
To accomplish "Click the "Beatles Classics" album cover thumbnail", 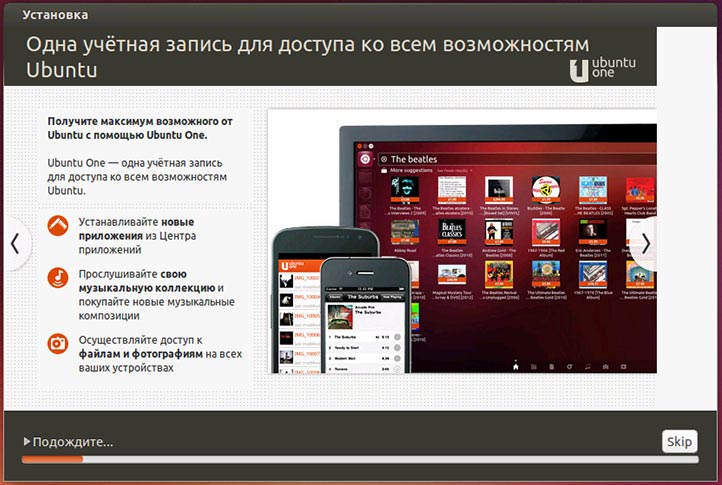I will (452, 230).
